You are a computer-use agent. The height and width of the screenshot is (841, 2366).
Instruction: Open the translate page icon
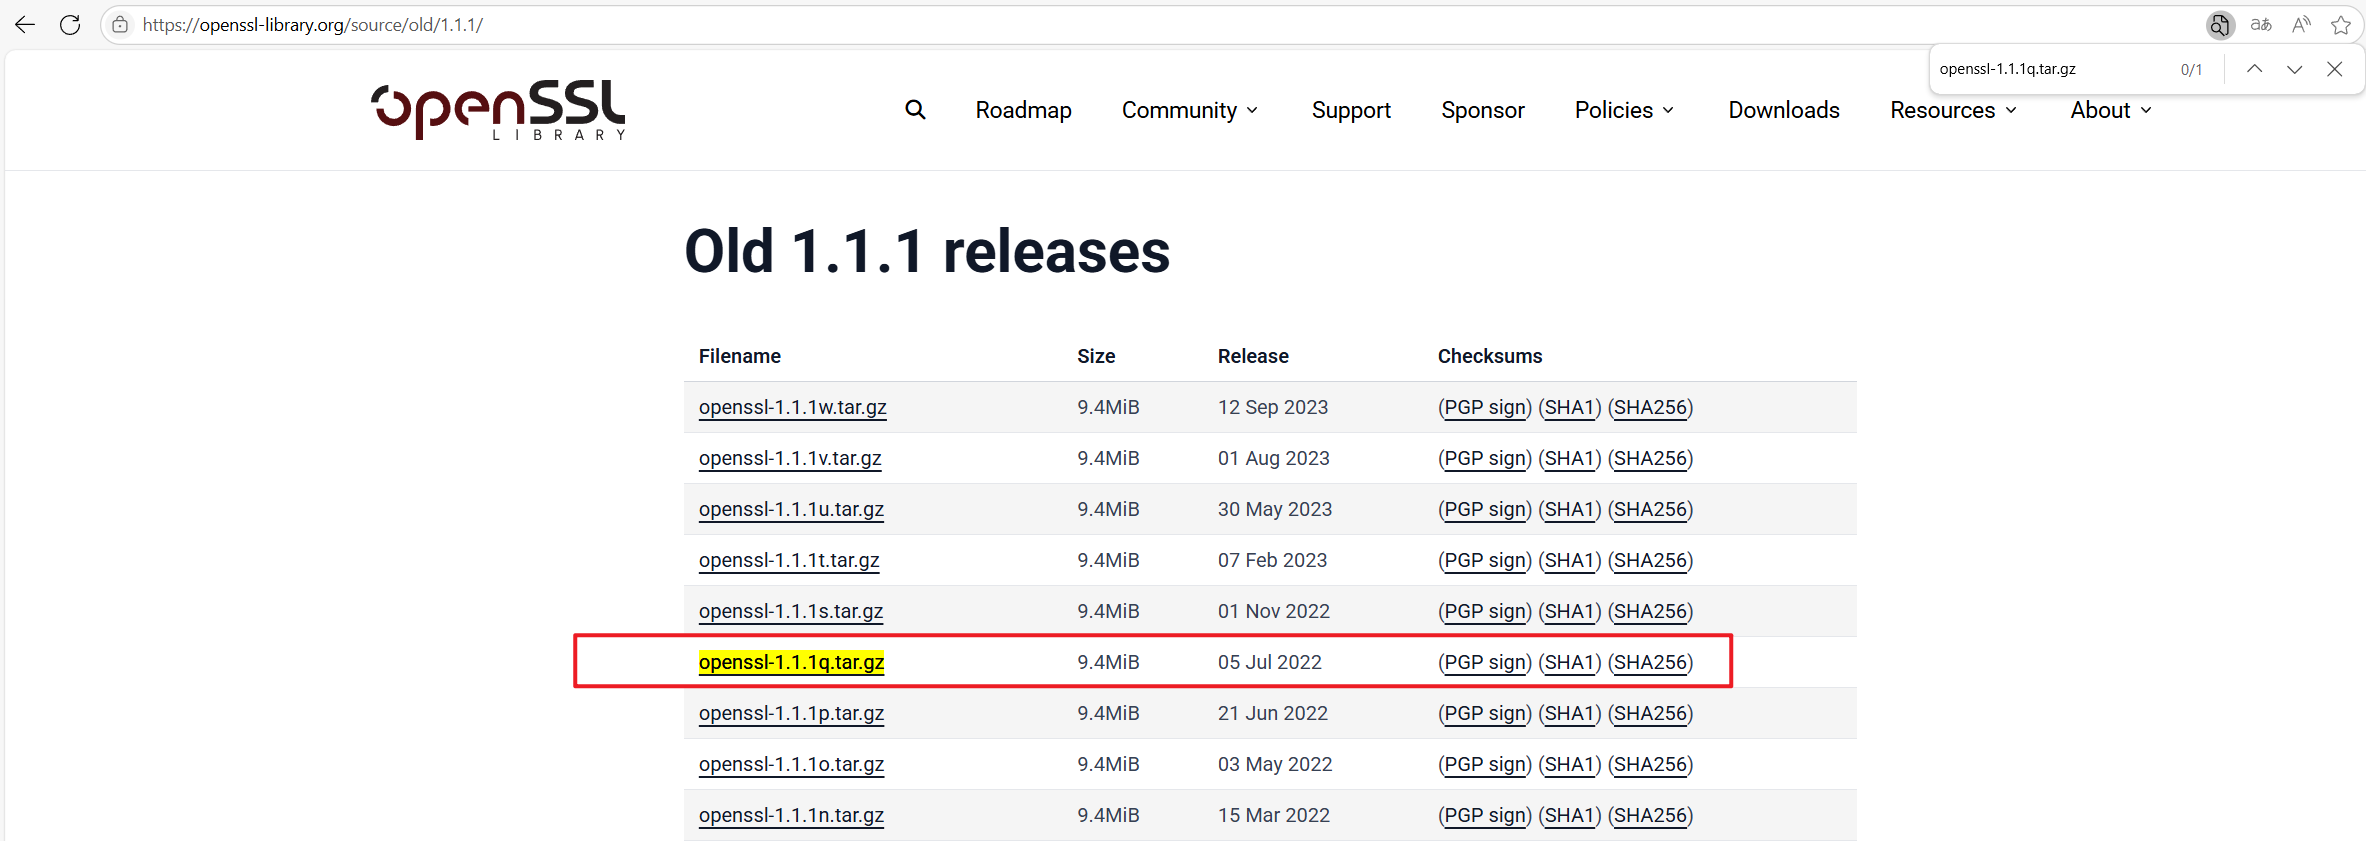tap(2261, 25)
